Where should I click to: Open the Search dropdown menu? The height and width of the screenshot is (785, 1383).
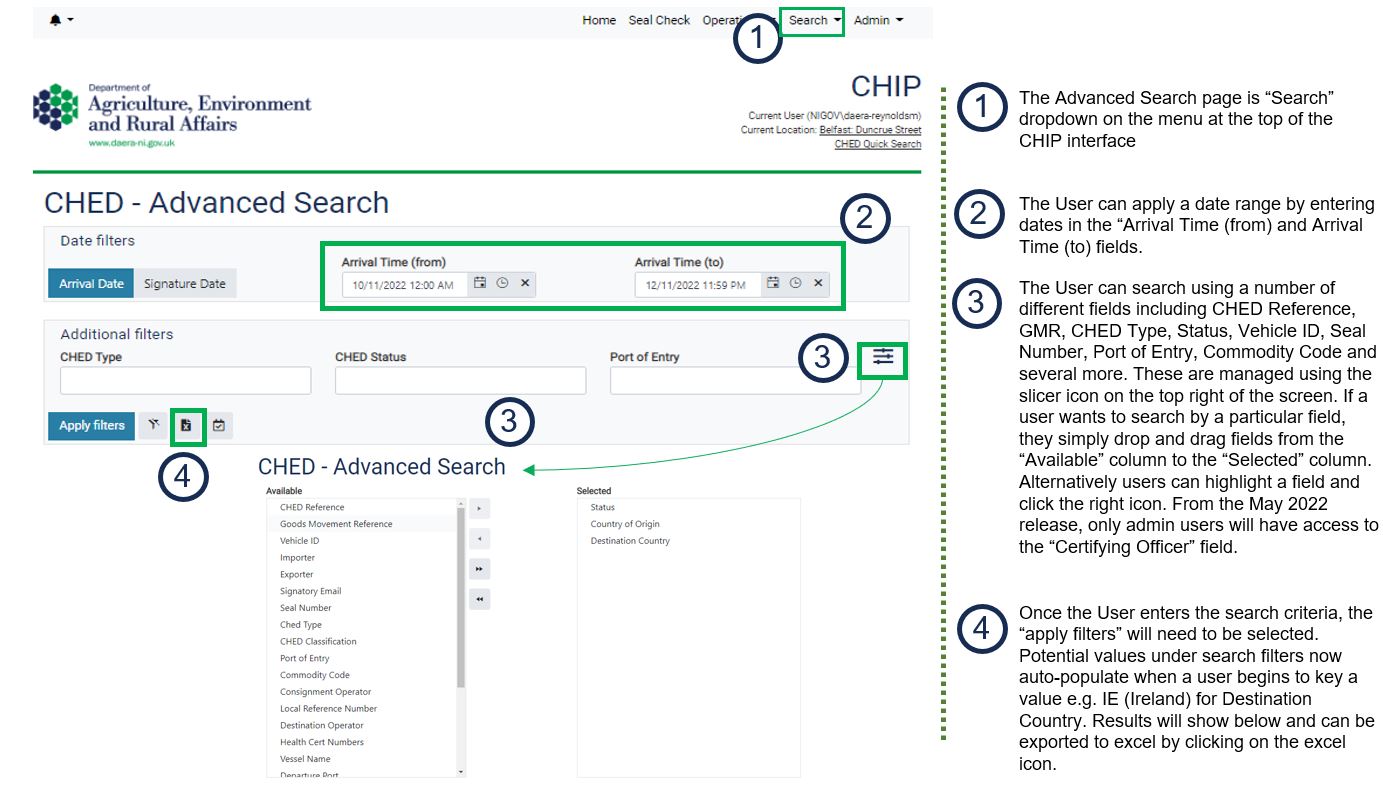click(813, 20)
